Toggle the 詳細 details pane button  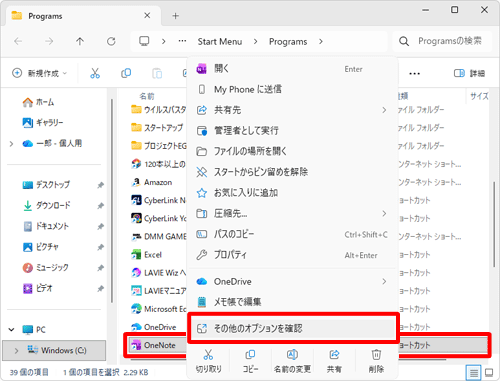(x=469, y=73)
